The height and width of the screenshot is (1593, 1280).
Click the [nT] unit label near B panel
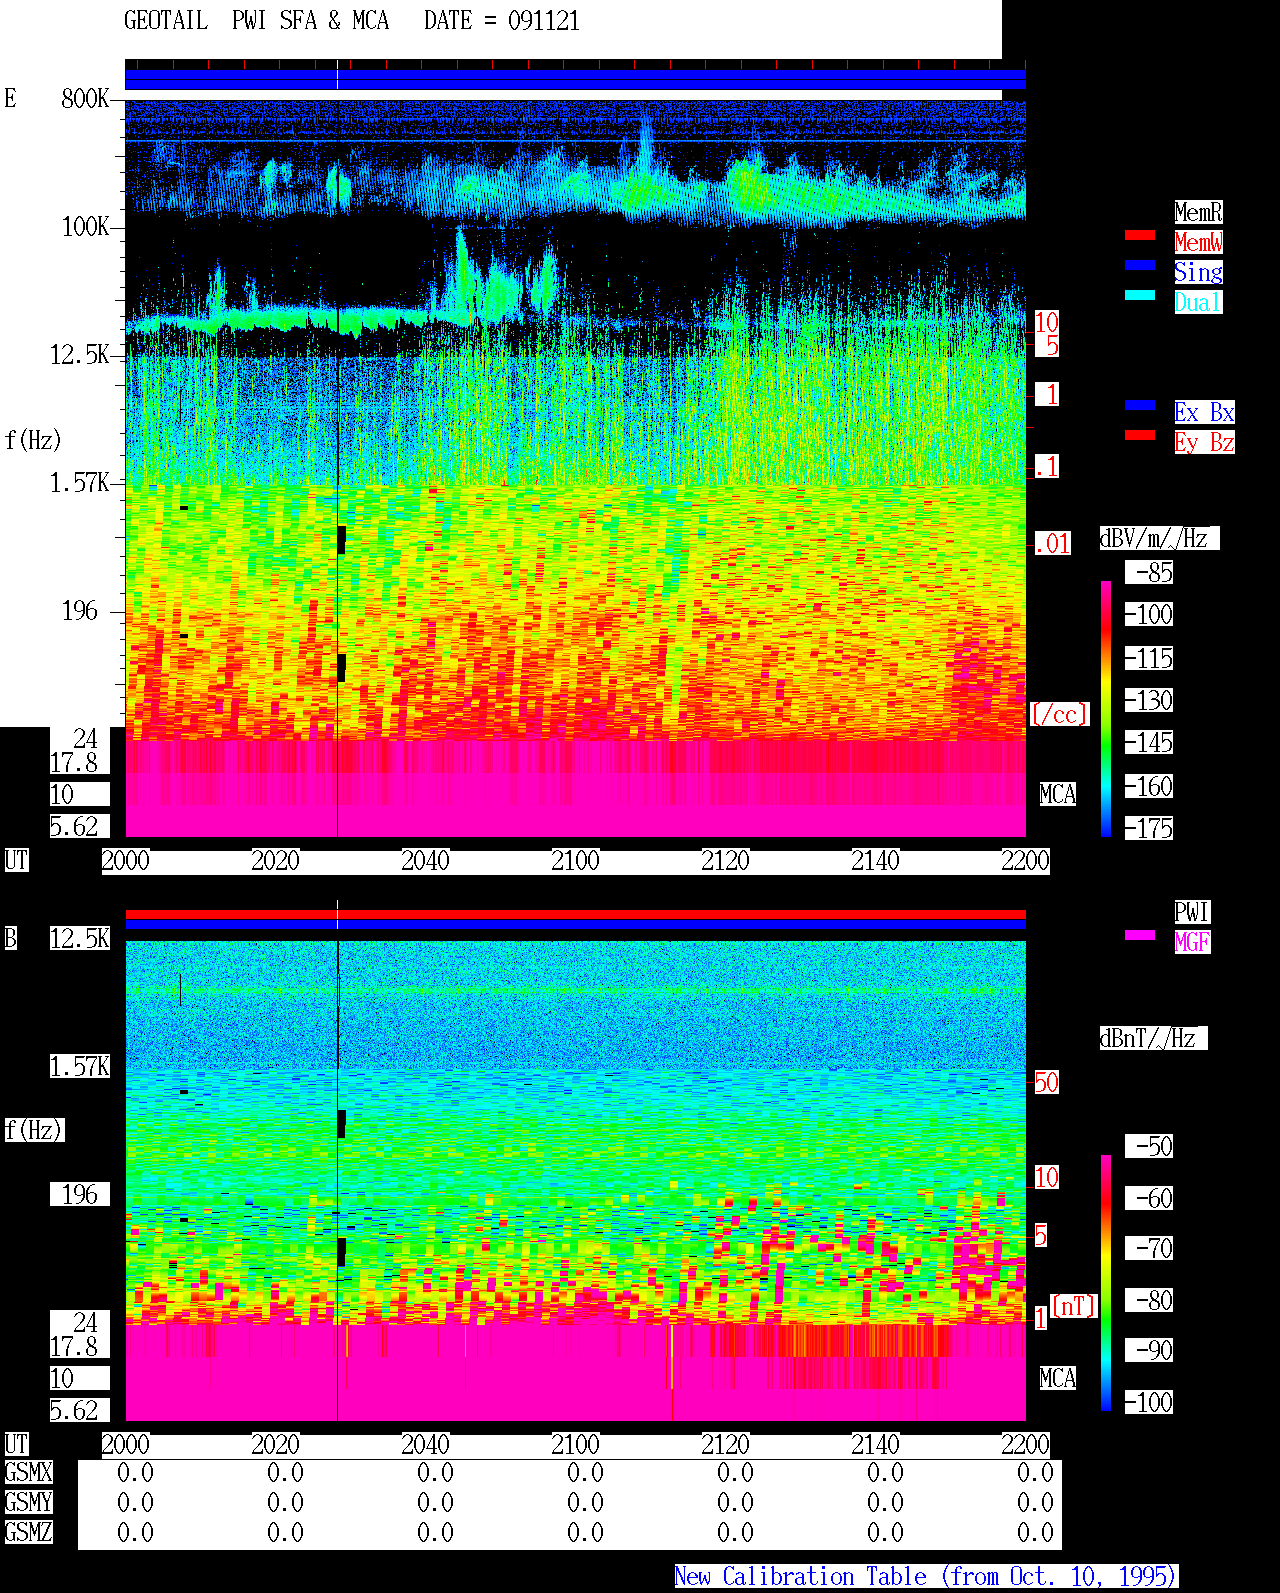pyautogui.click(x=1074, y=1306)
